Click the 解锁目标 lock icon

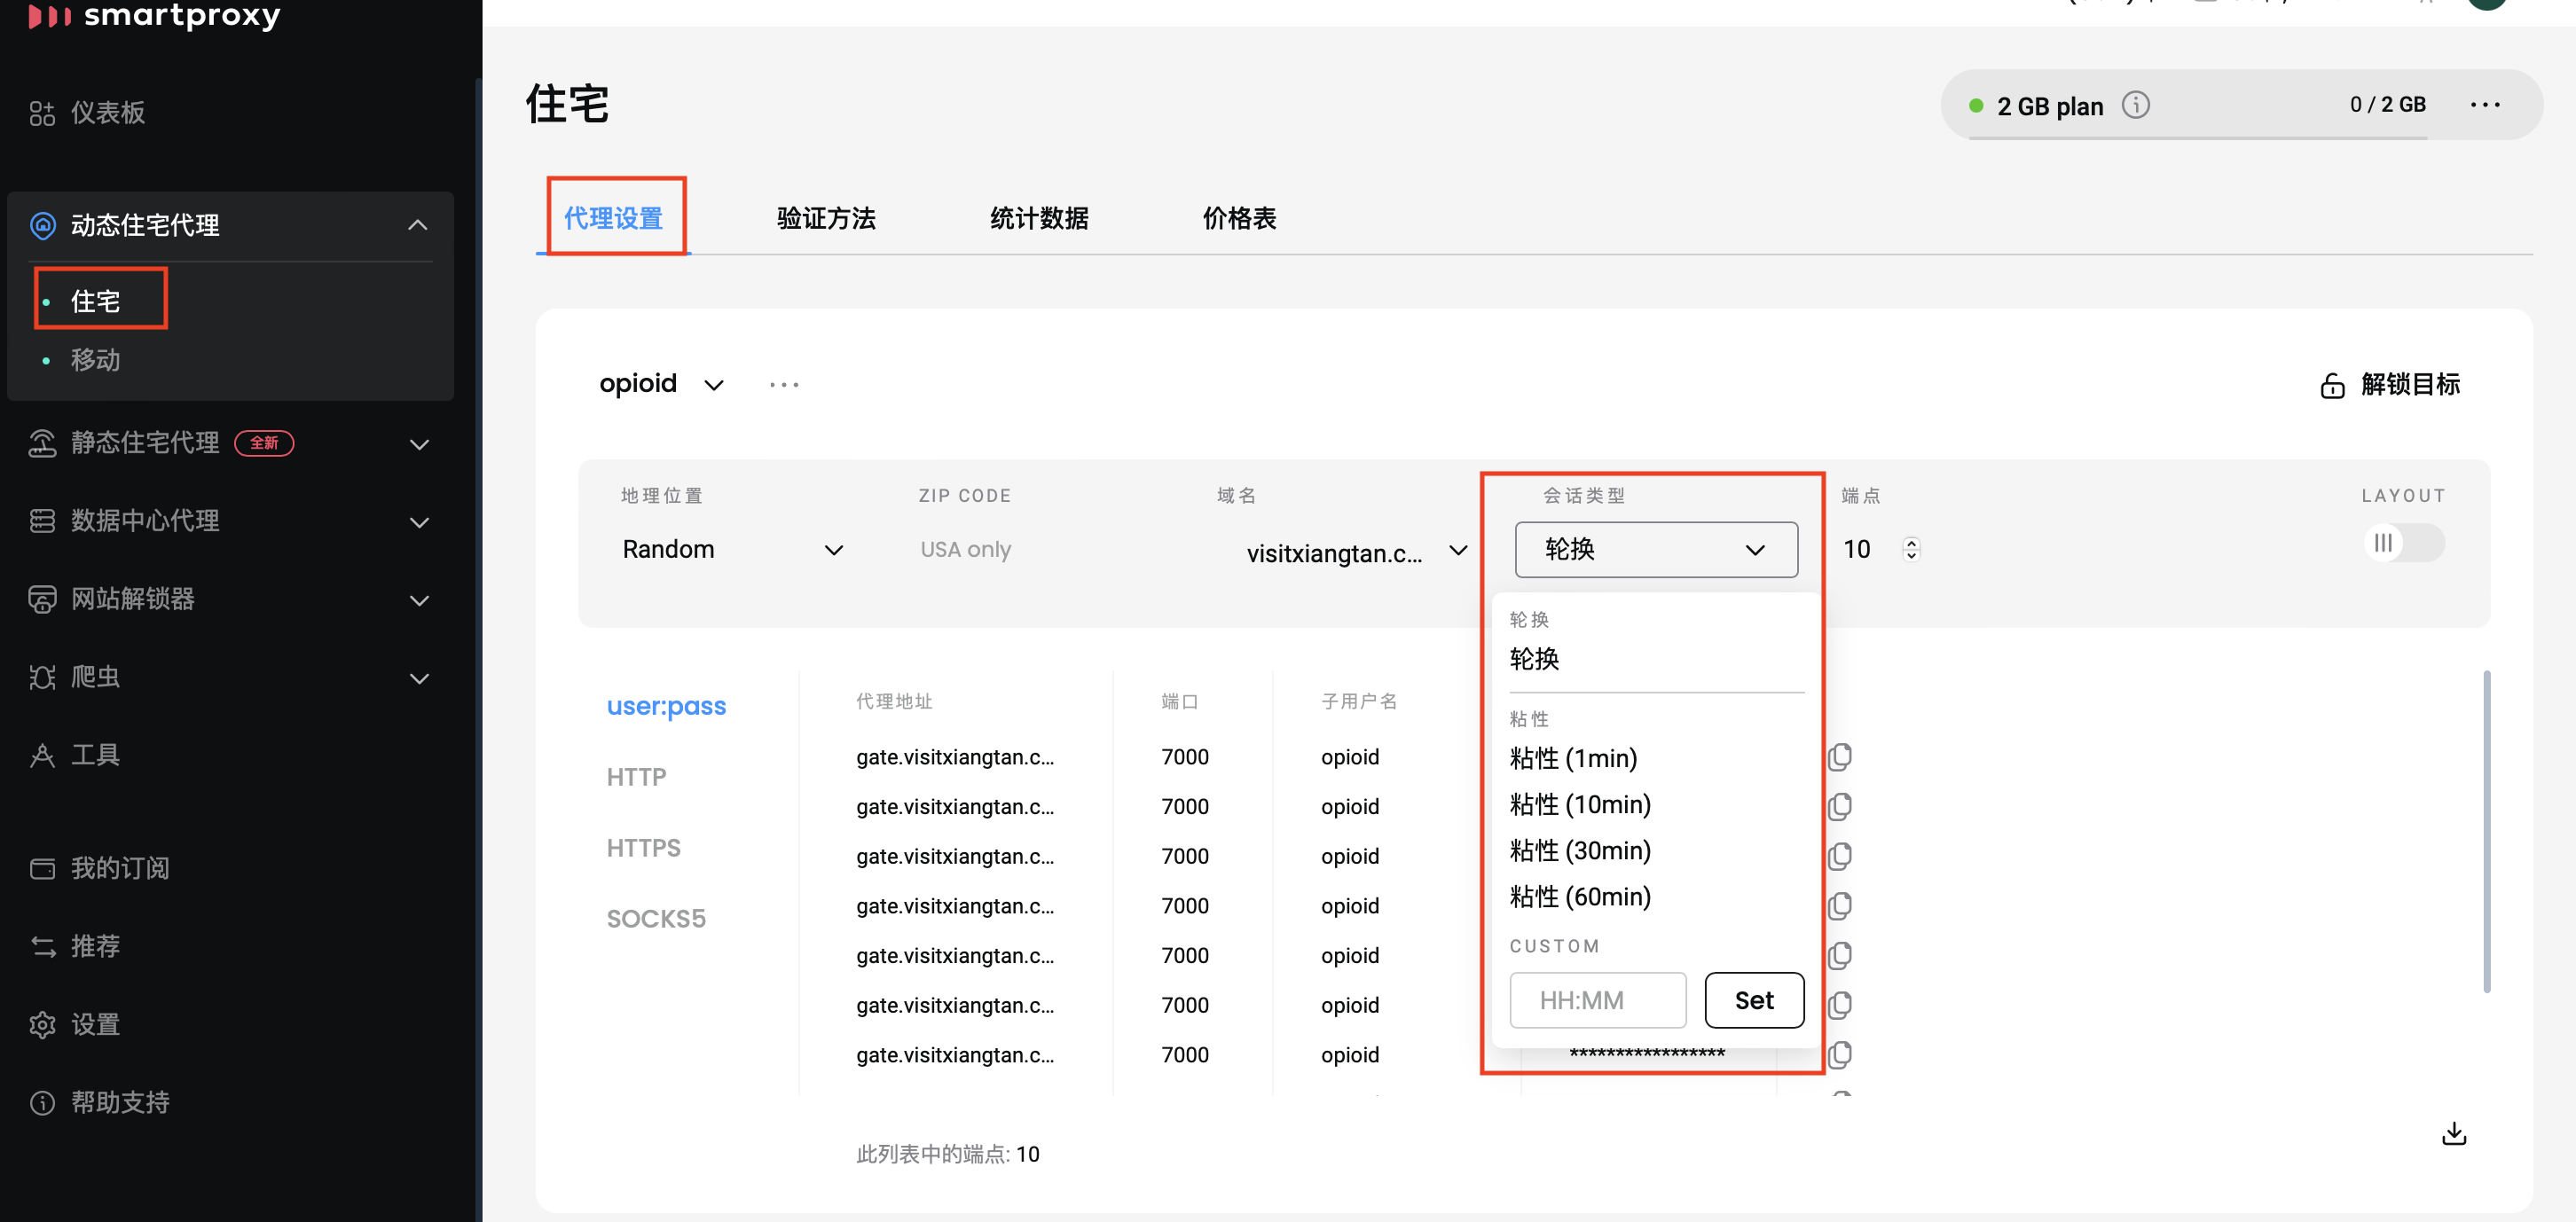(2332, 386)
